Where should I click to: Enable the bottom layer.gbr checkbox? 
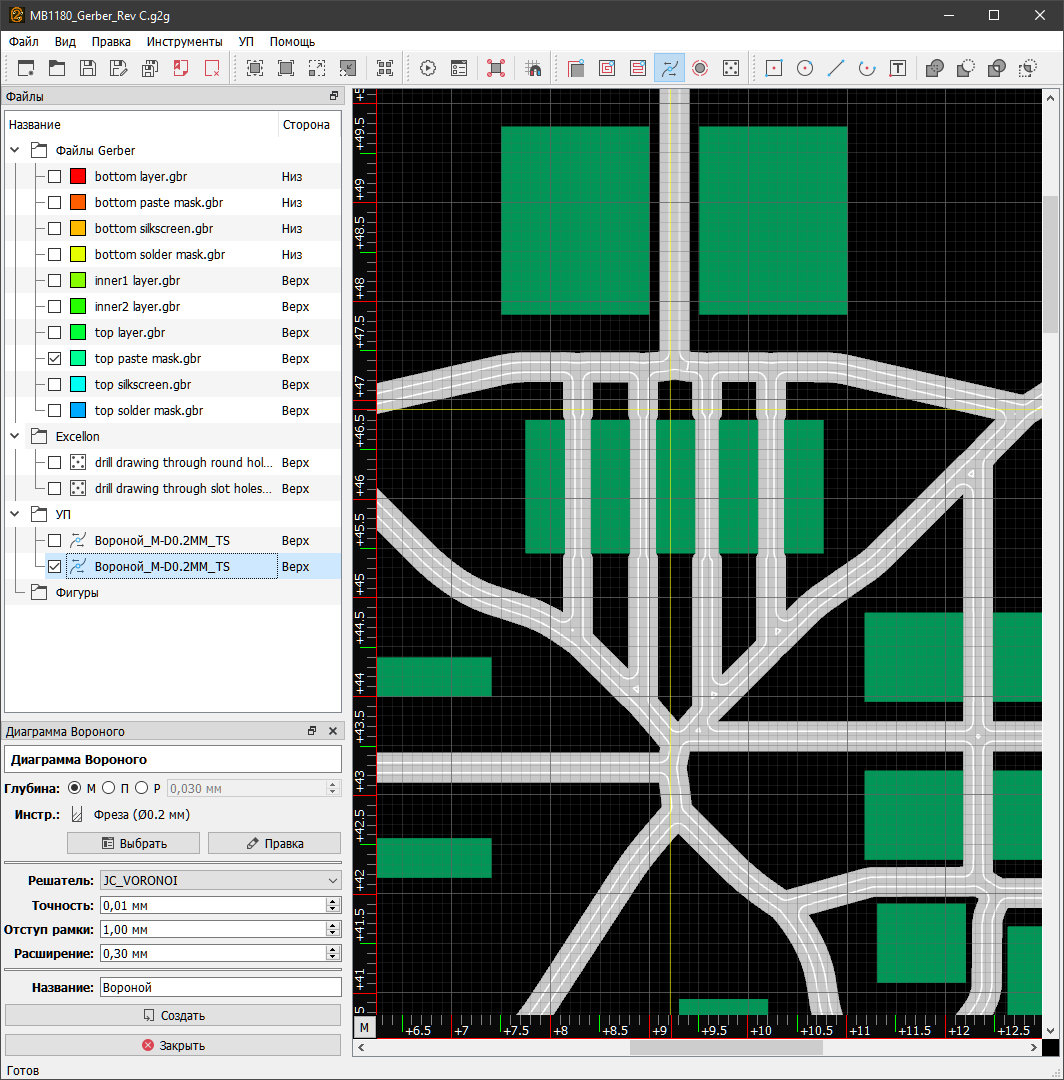55,177
